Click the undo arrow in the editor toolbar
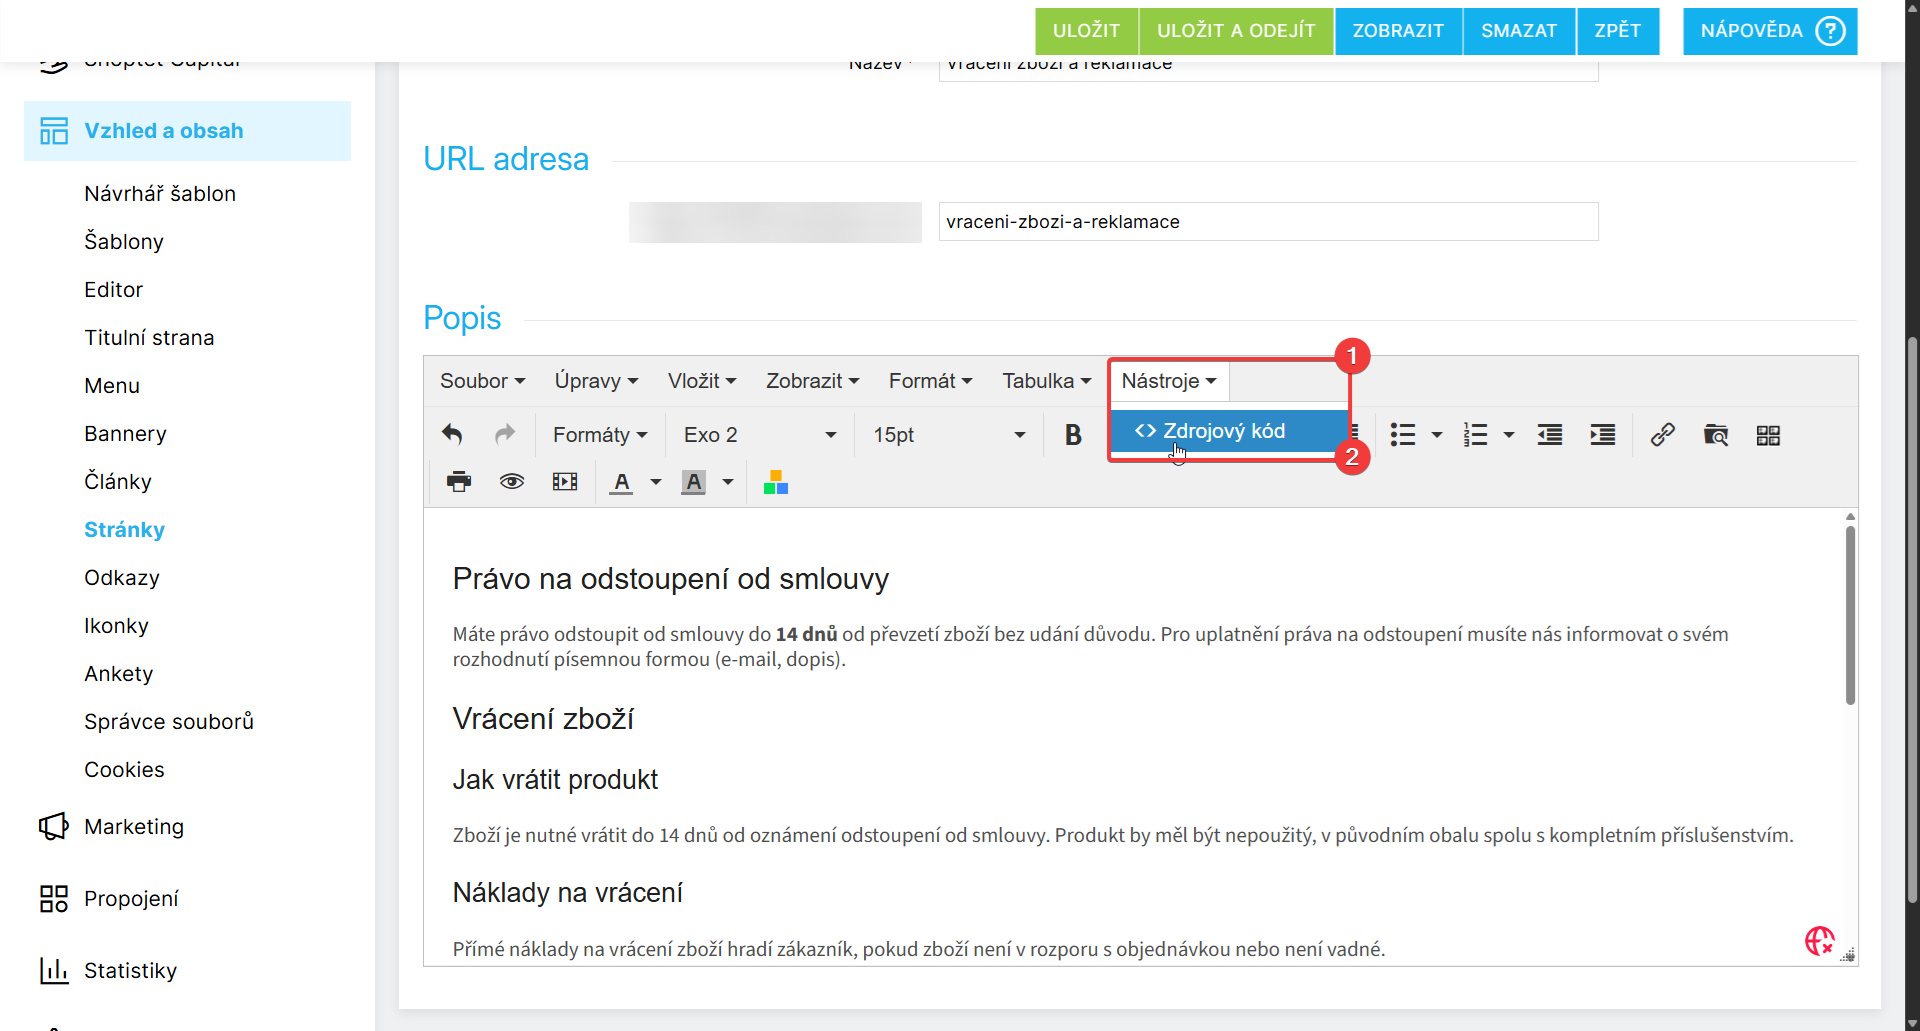1920x1031 pixels. 452,435
